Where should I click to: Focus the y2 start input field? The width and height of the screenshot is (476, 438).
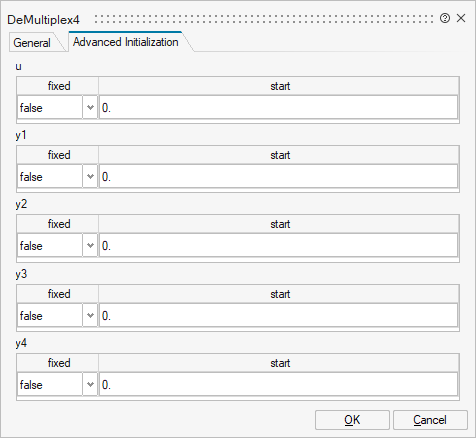coord(278,246)
